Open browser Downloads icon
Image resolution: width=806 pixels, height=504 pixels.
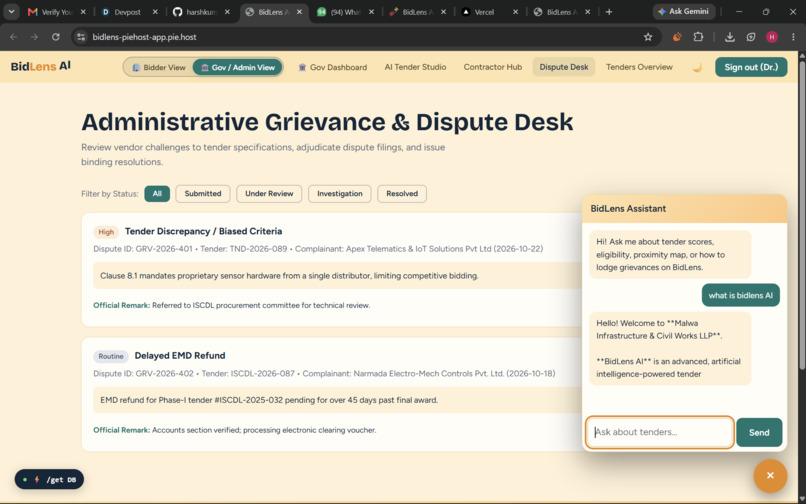click(x=729, y=37)
